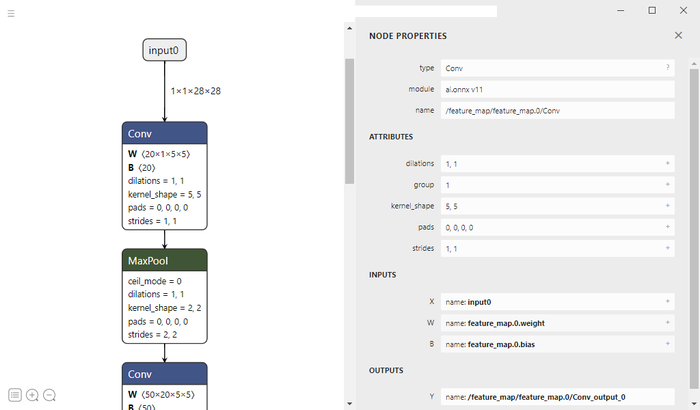Expand the kernel_shape attribute plus
Image resolution: width=700 pixels, height=410 pixels.
[667, 206]
